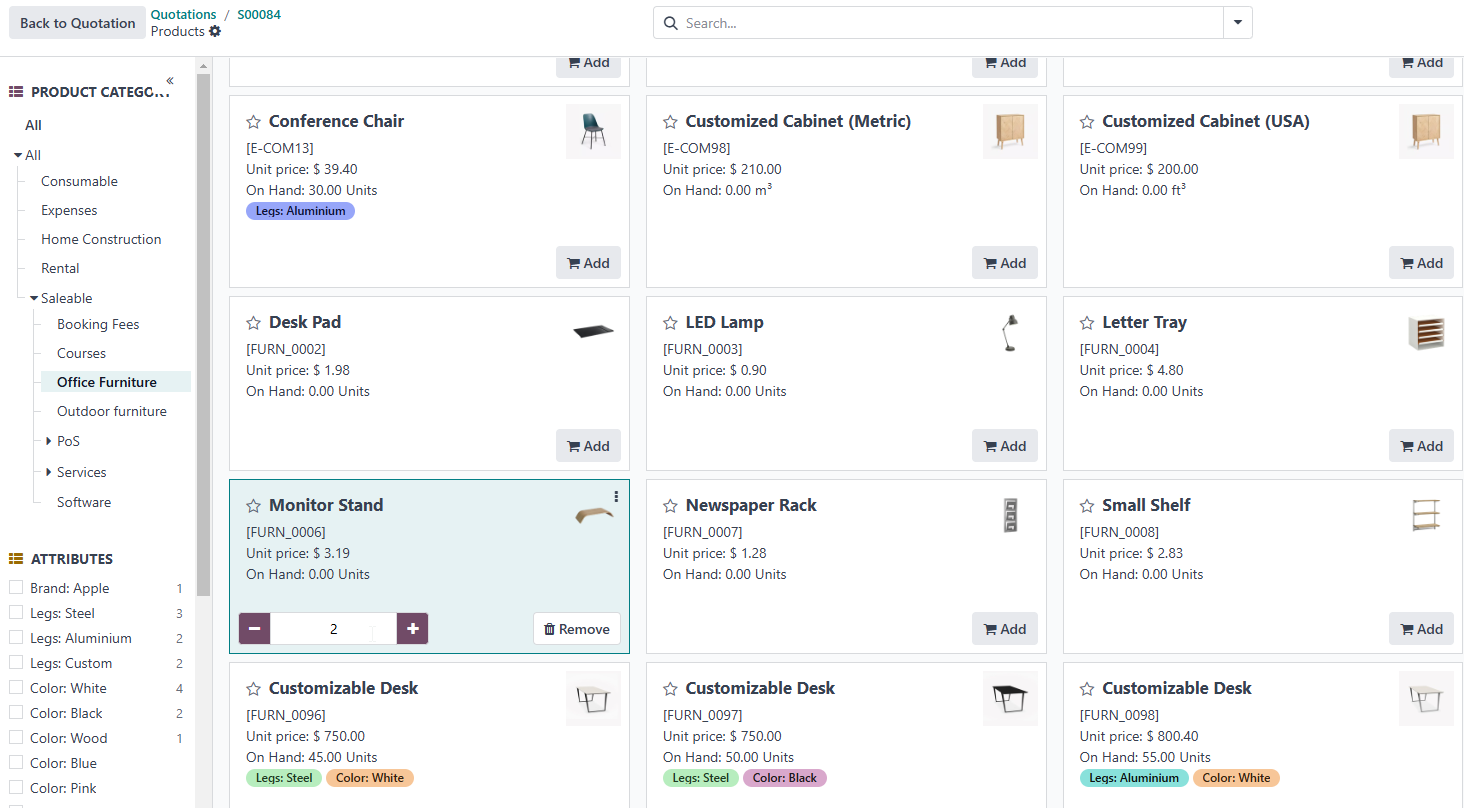The image size is (1464, 808).
Task: Collapse the sidebar with double-chevron icon
Action: (x=170, y=80)
